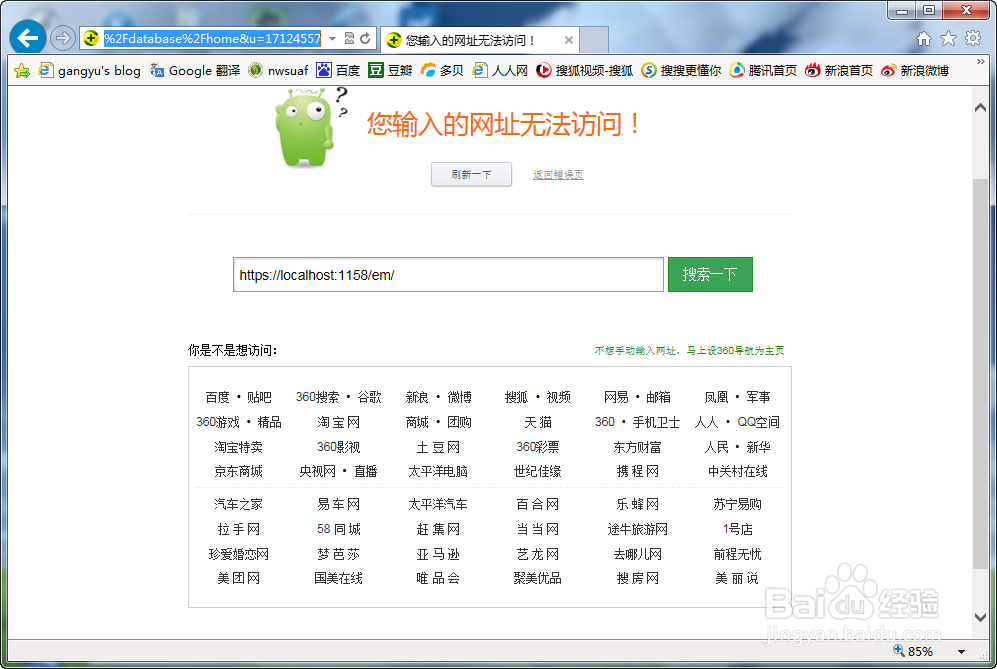Click the search box with localhost URL
Screen dimensions: 997x669
[448, 275]
